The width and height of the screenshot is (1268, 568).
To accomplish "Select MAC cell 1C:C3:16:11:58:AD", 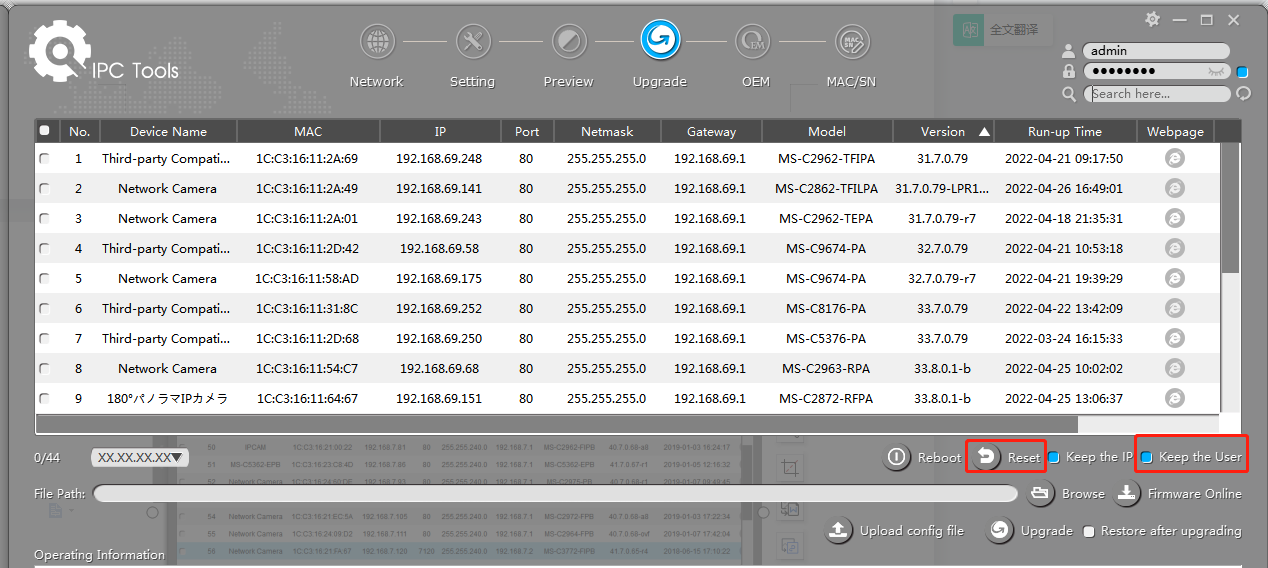I will pos(307,278).
